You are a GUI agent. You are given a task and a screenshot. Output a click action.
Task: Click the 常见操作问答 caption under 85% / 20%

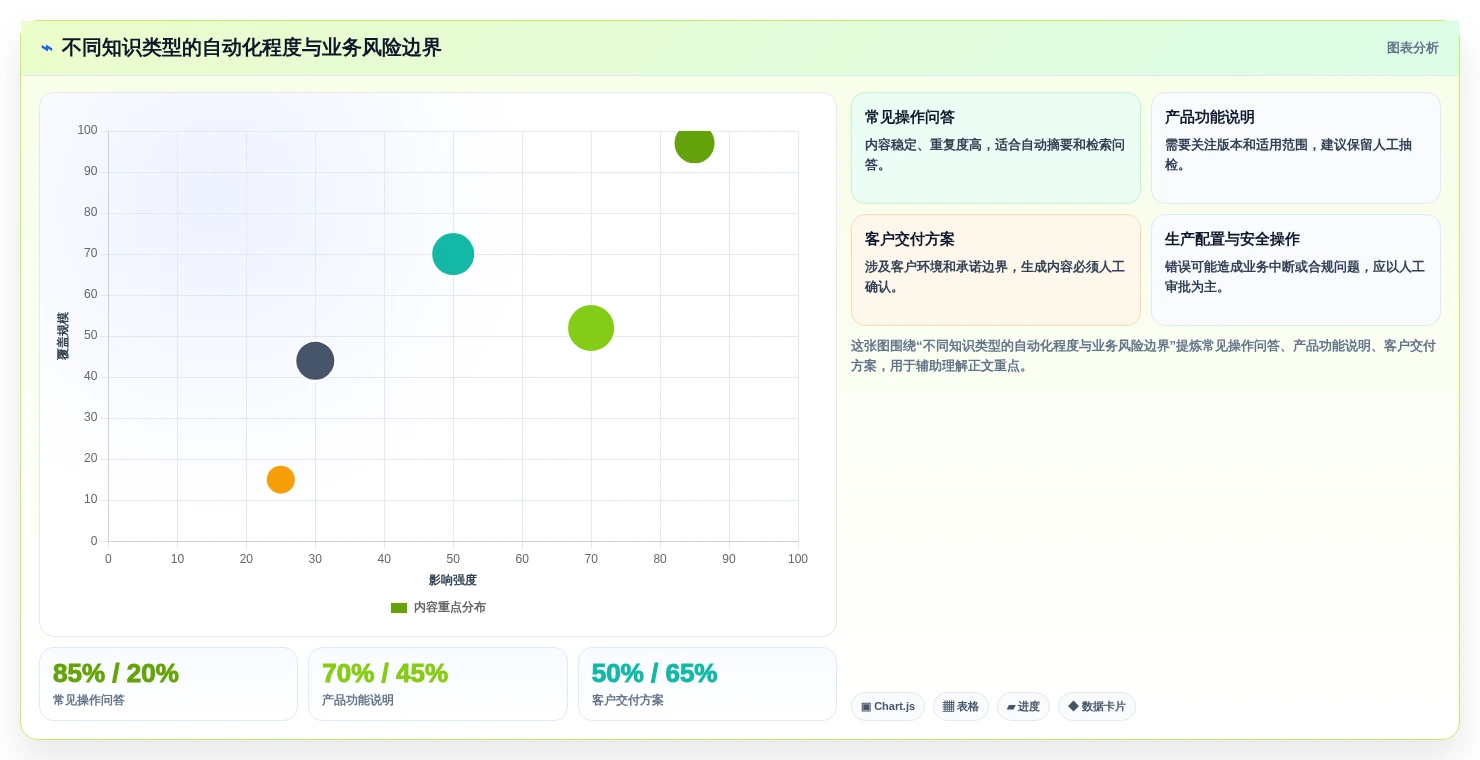point(89,700)
